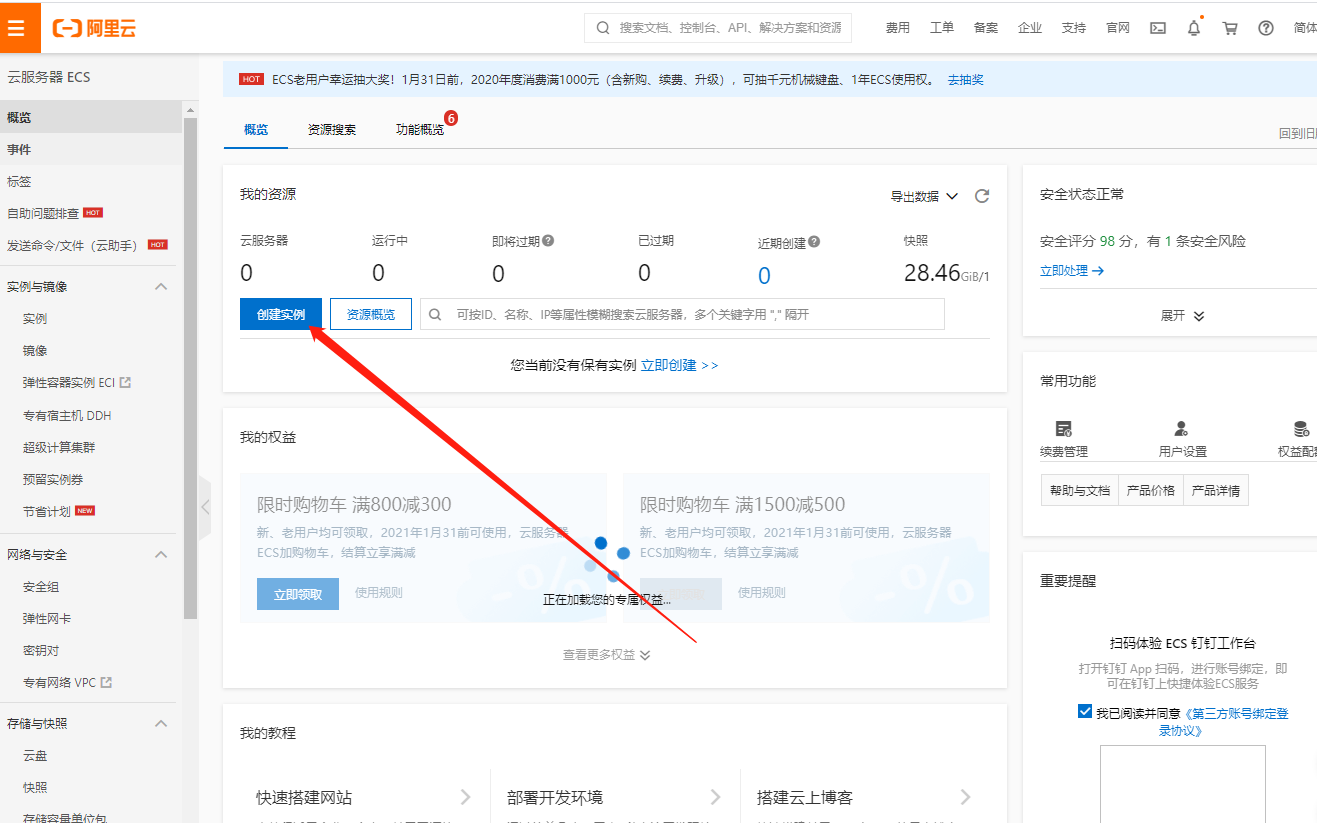Image resolution: width=1317 pixels, height=823 pixels.
Task: Collapse the 网络与安全 section
Action: 161,554
